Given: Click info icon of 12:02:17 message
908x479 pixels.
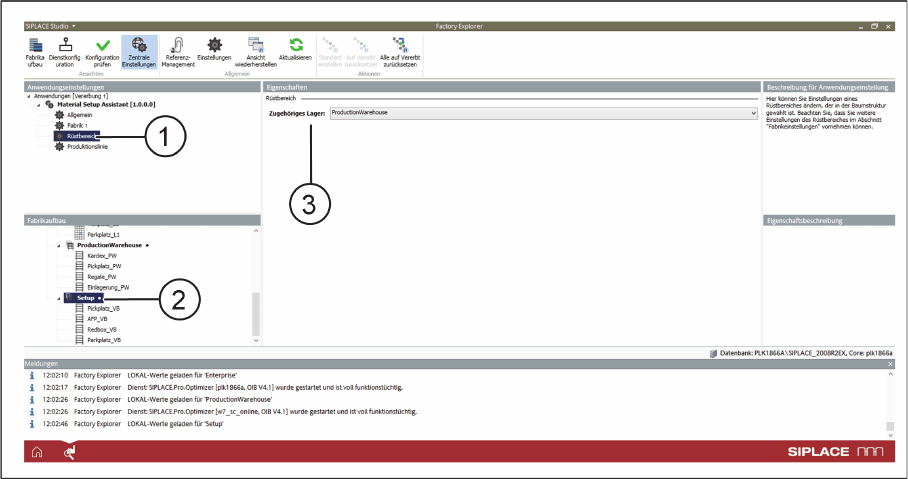Looking at the screenshot, I should [32, 387].
